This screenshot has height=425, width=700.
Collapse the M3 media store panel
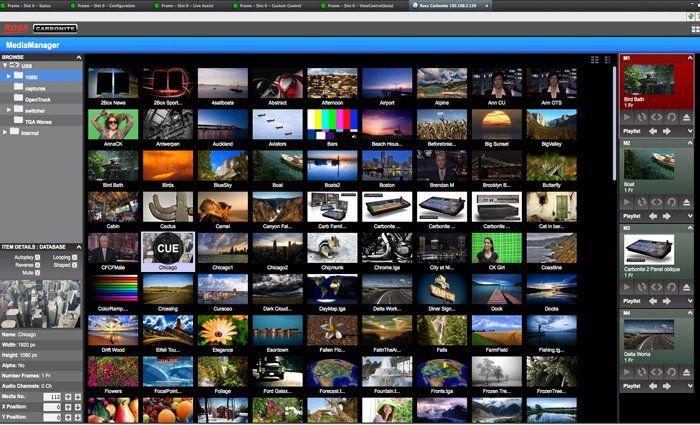point(689,228)
